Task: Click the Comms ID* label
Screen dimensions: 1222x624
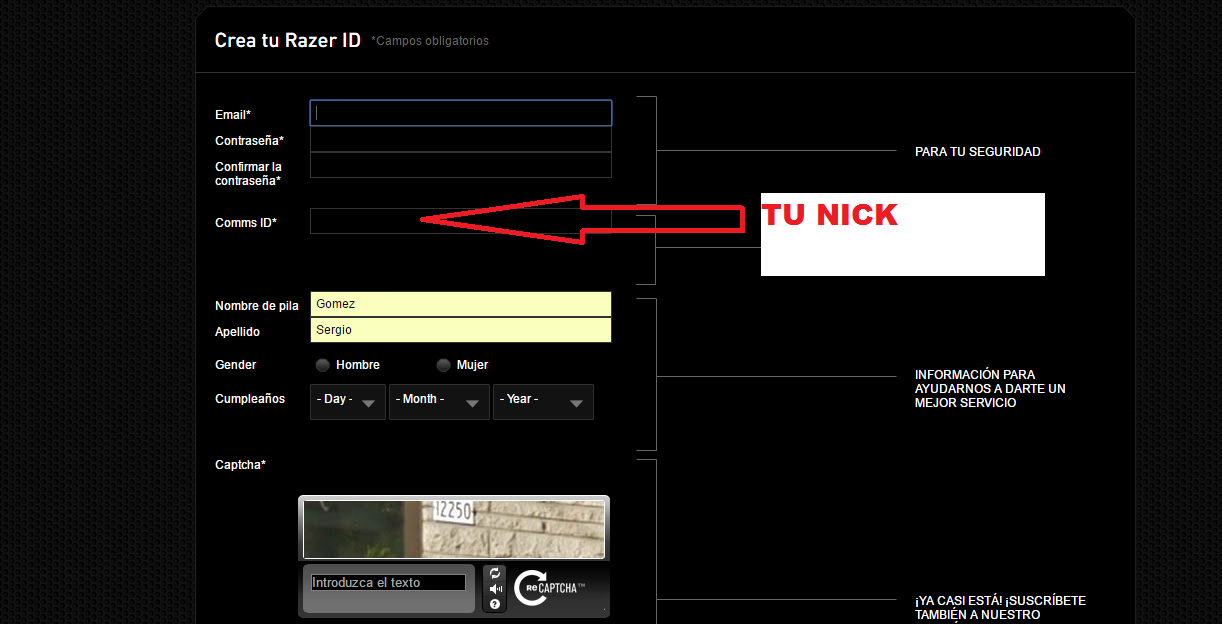Action: (246, 223)
